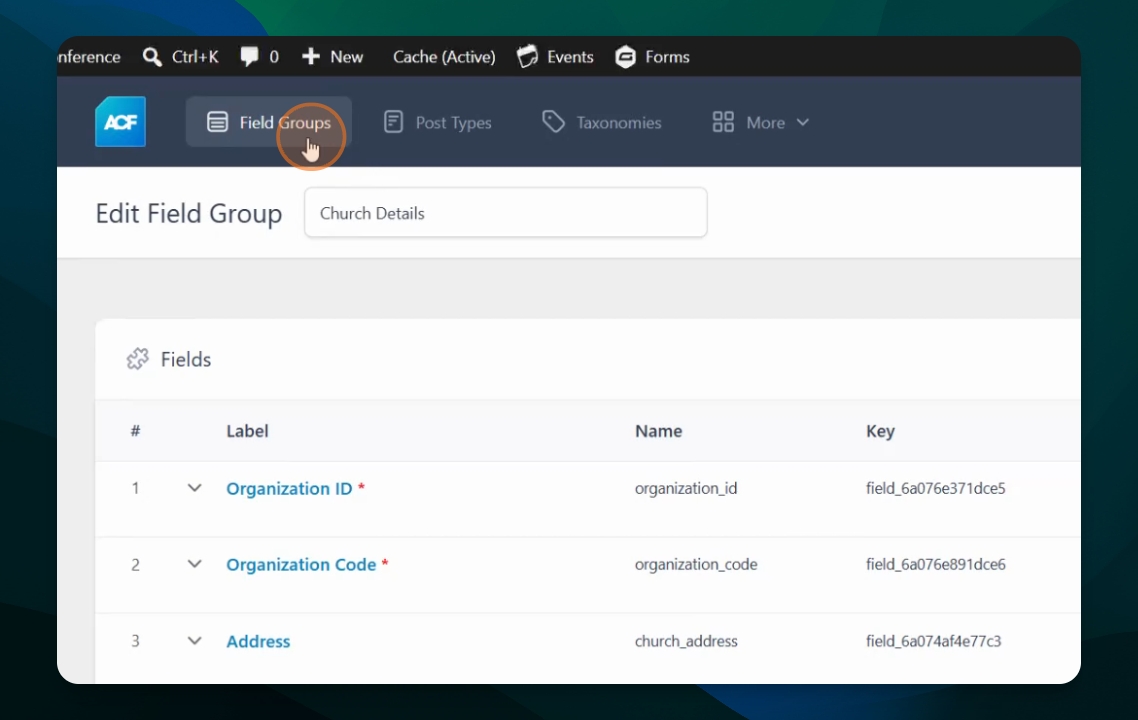Open the Organization ID field link
Image resolution: width=1138 pixels, height=720 pixels.
click(x=289, y=488)
